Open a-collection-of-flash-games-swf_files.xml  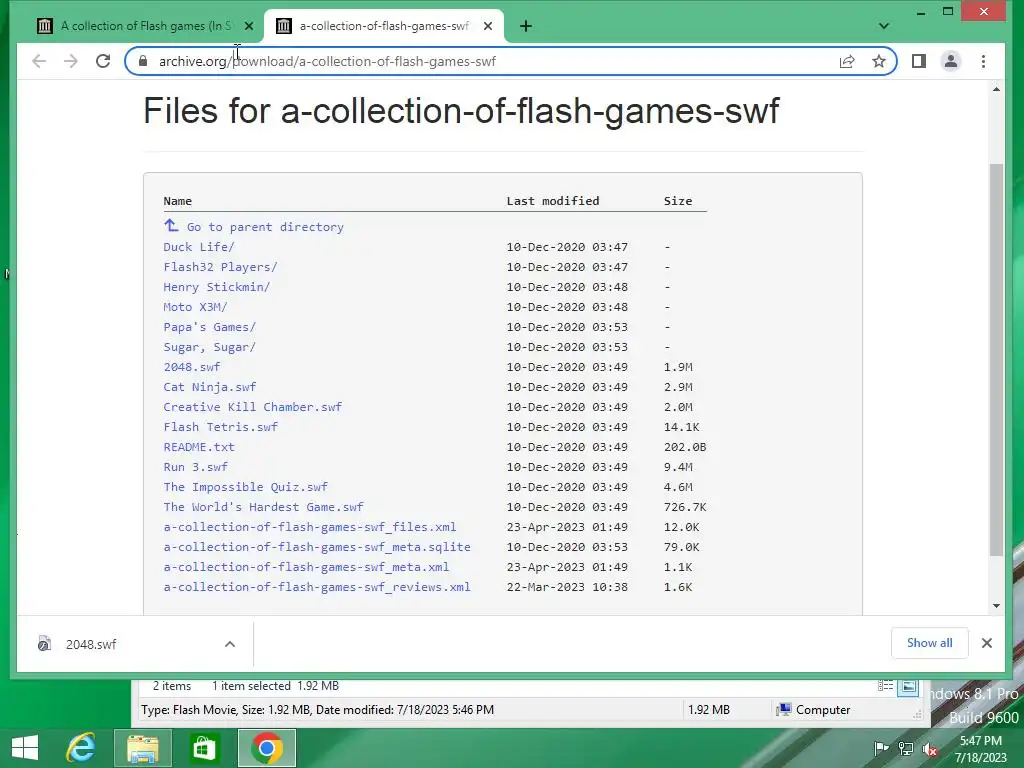point(310,527)
